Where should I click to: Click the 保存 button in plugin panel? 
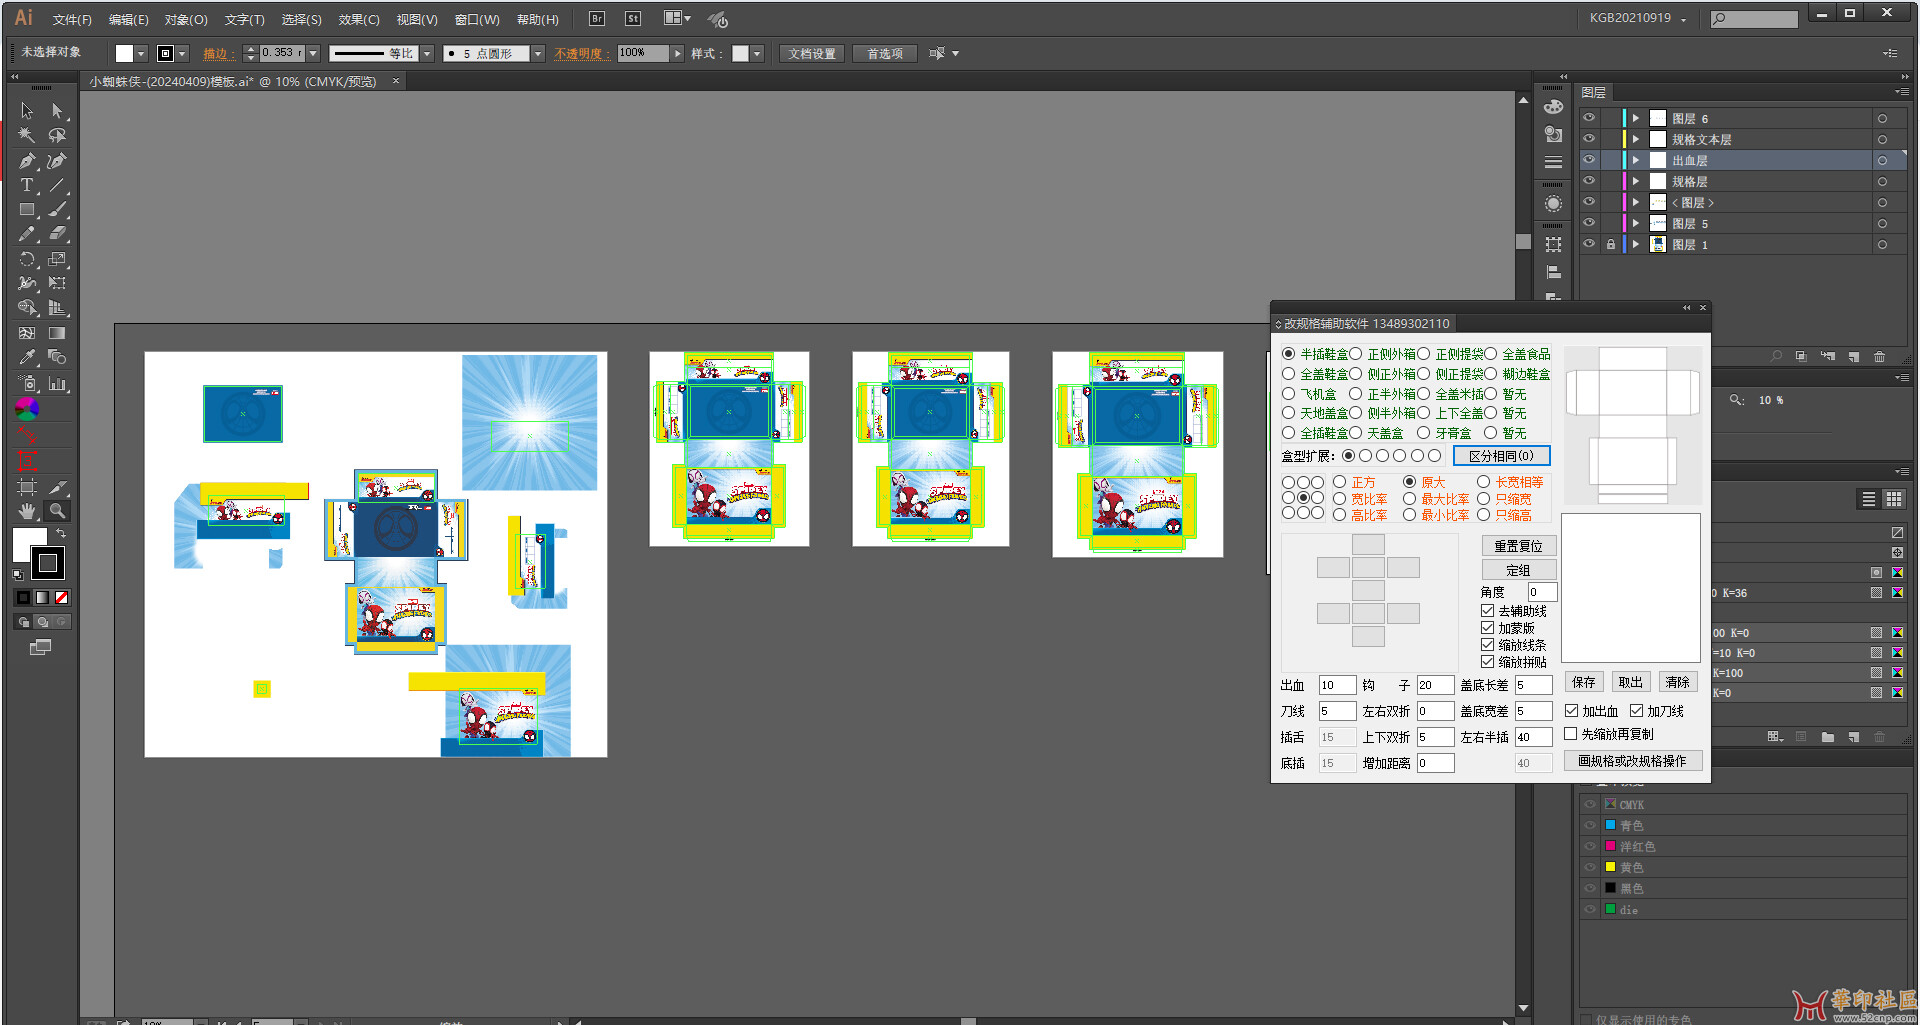coord(1584,682)
